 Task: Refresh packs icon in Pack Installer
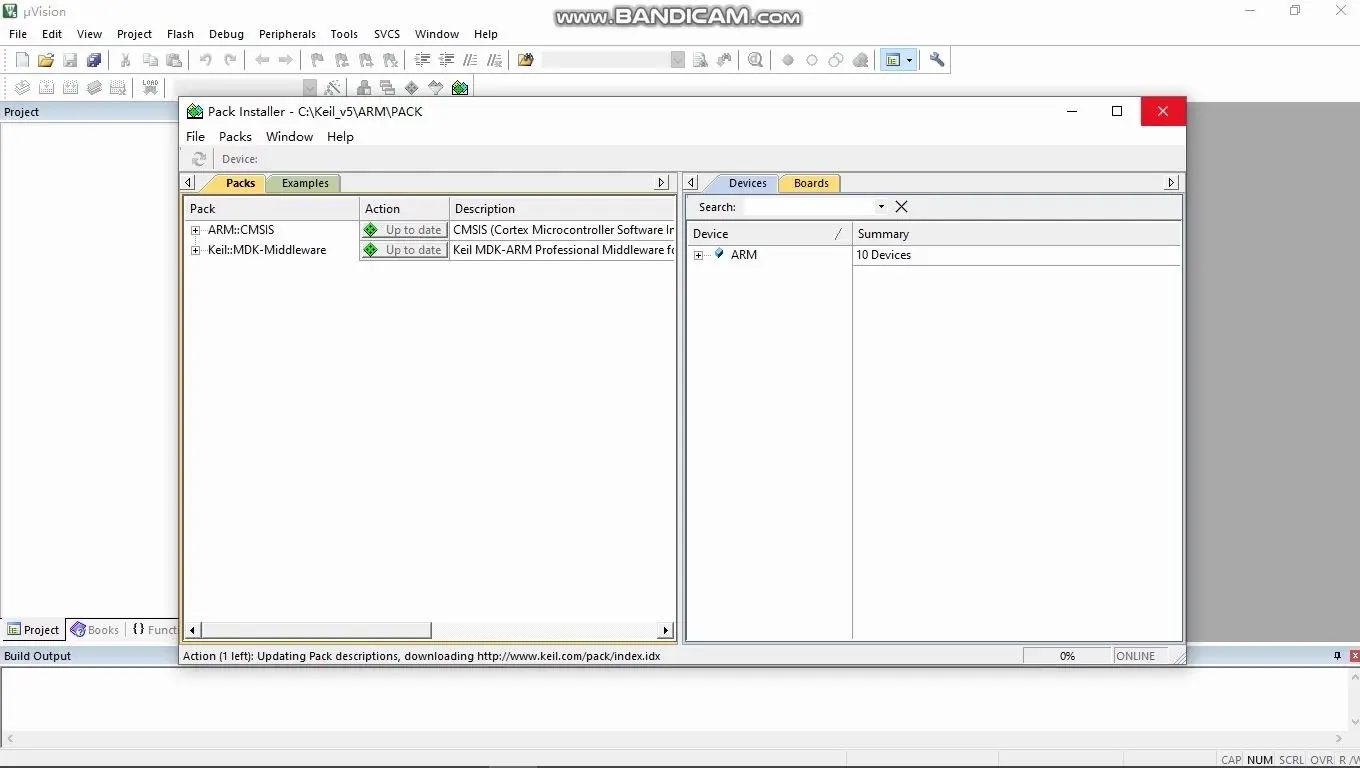point(199,159)
